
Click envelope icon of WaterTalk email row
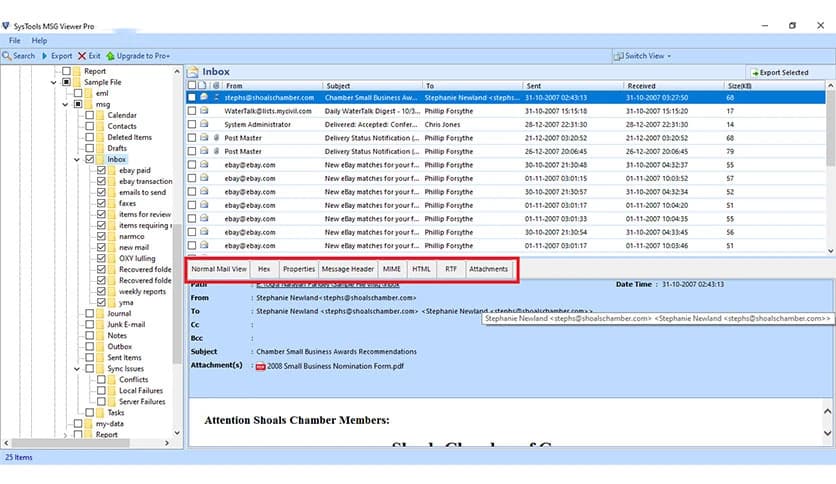(204, 111)
